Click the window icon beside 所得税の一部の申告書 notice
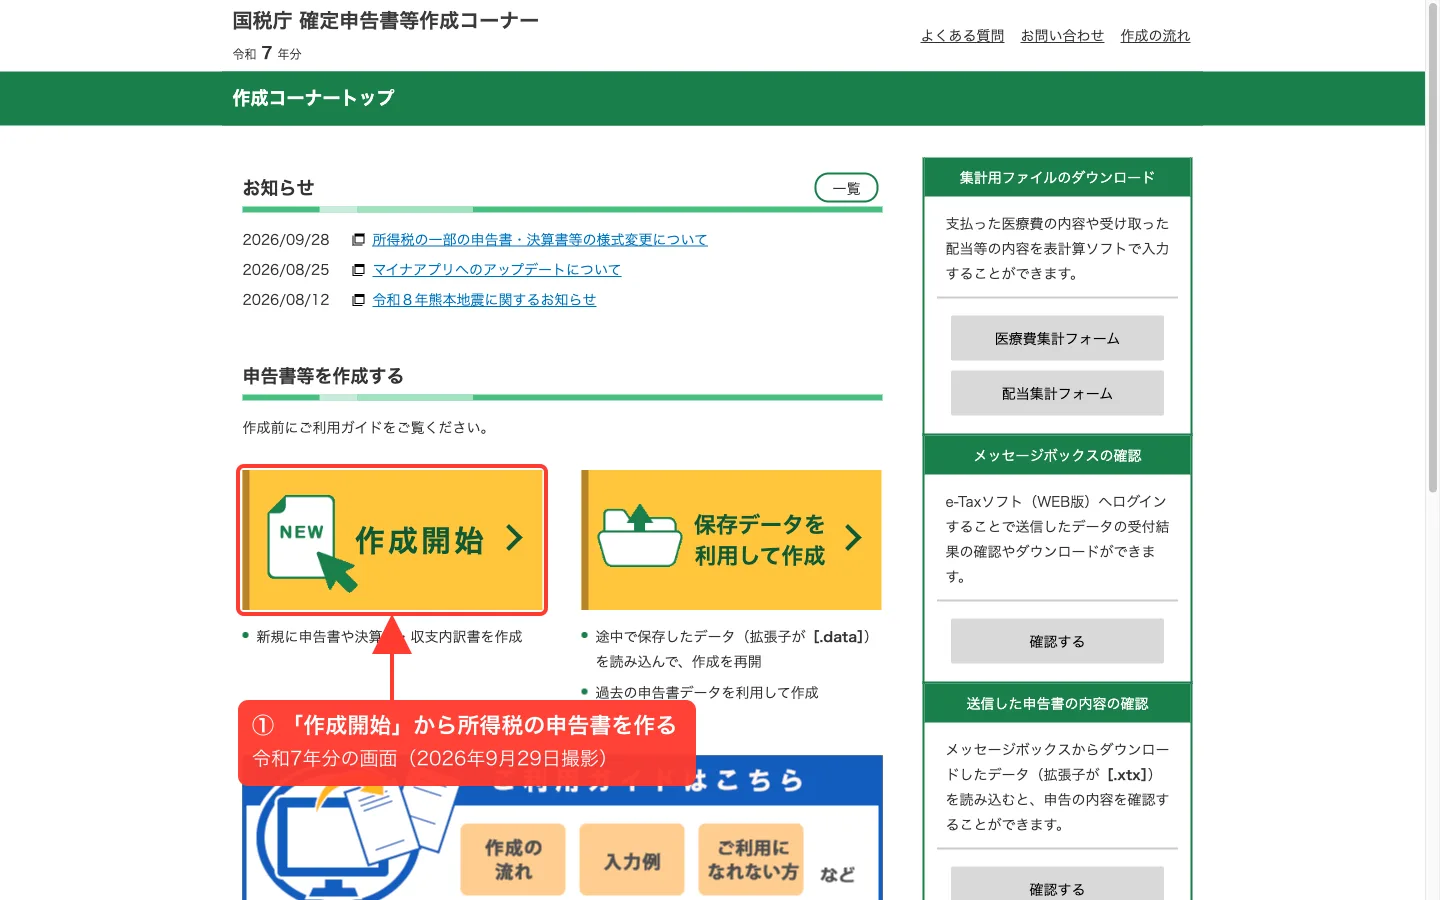1440x900 pixels. (x=358, y=240)
